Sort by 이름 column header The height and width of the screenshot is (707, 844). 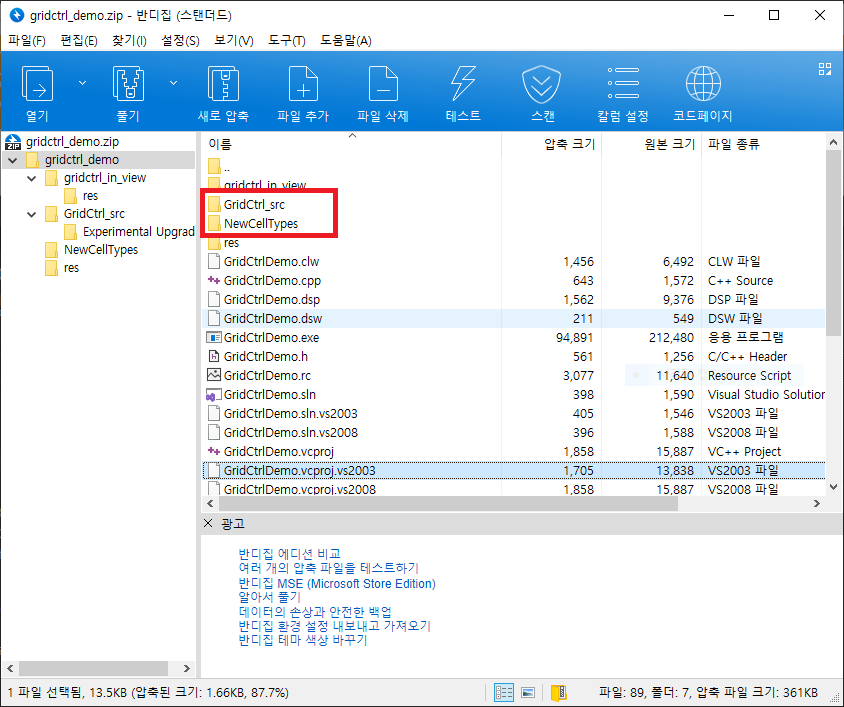pos(351,144)
